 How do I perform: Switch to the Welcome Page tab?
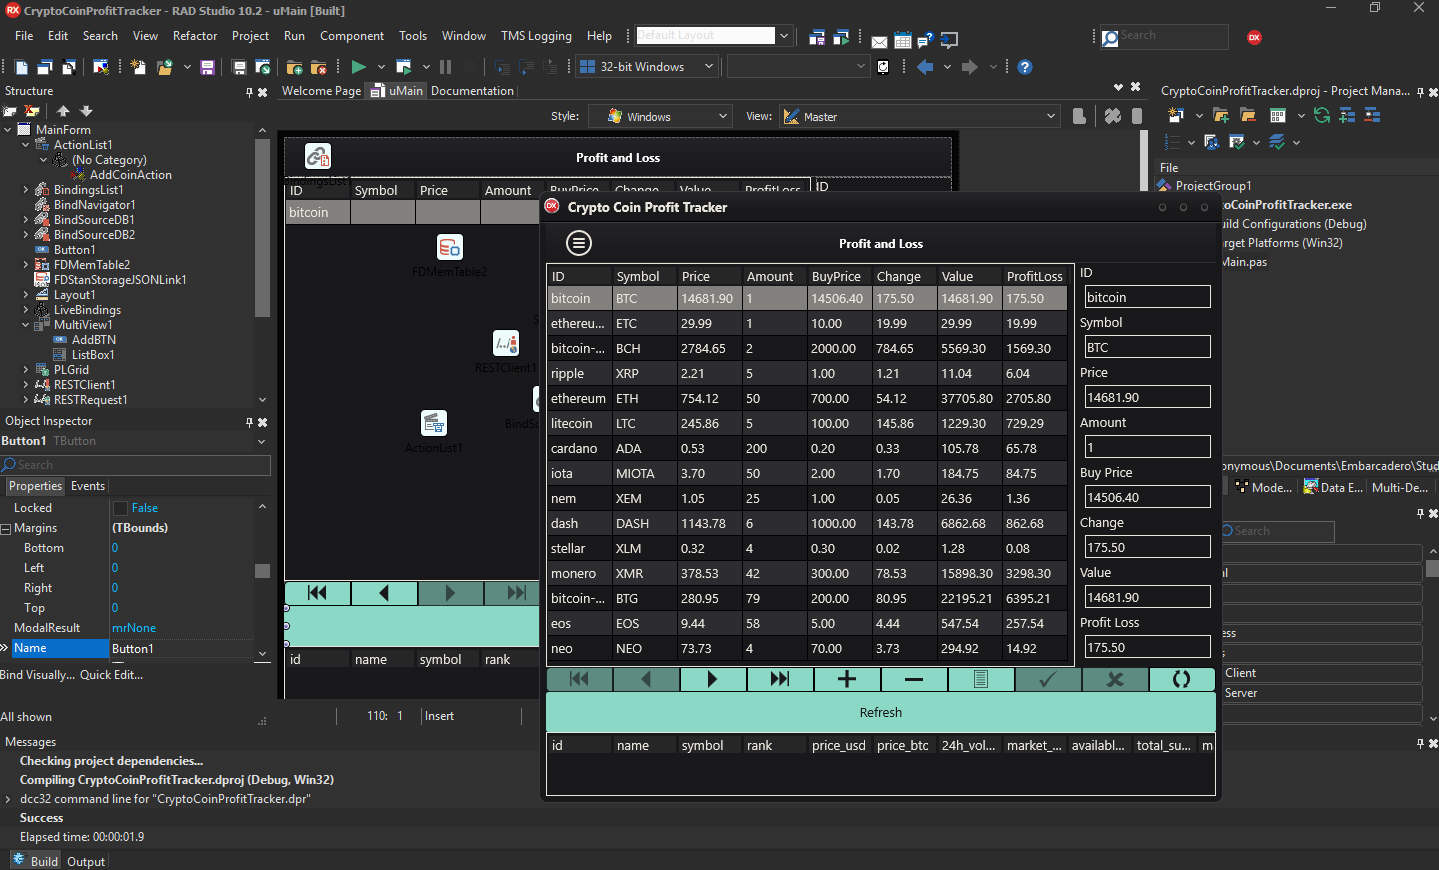click(321, 91)
